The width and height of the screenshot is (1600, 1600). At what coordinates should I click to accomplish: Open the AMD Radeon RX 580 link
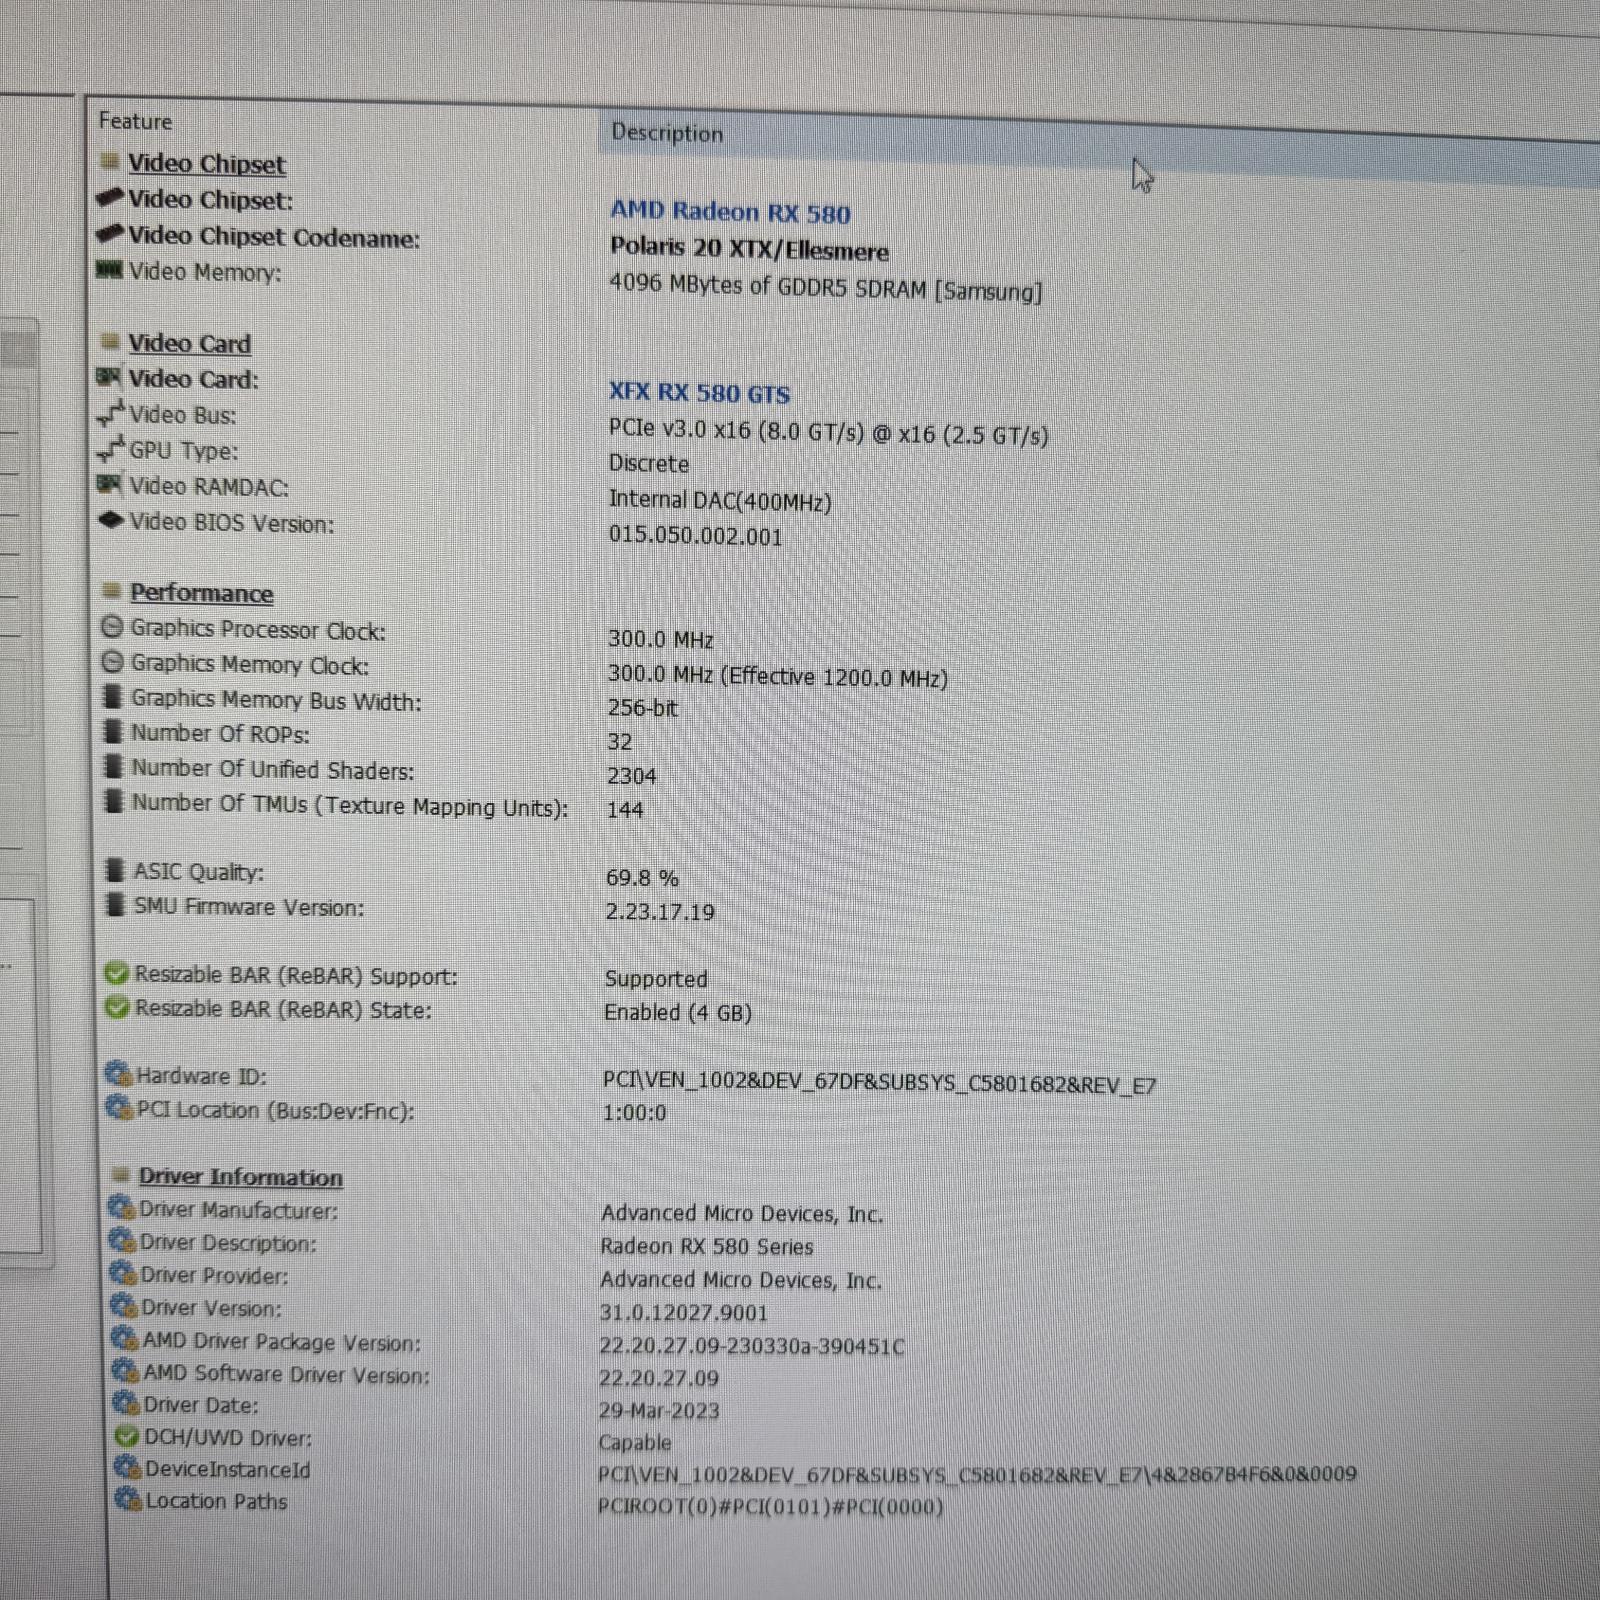[730, 212]
